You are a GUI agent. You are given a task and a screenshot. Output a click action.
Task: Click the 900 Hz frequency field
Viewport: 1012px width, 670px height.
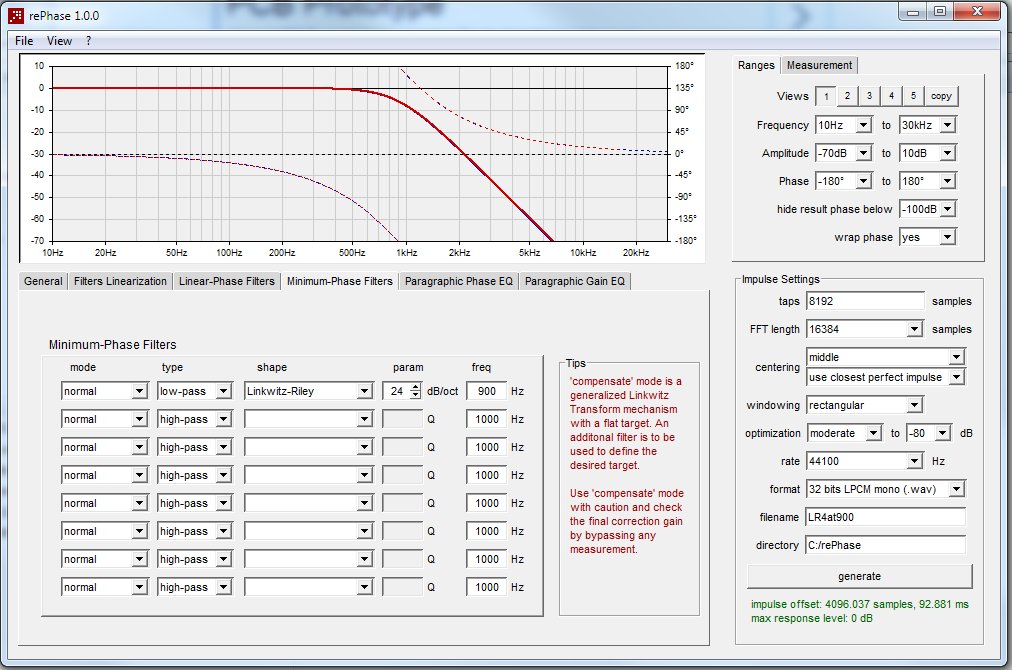pyautogui.click(x=486, y=391)
